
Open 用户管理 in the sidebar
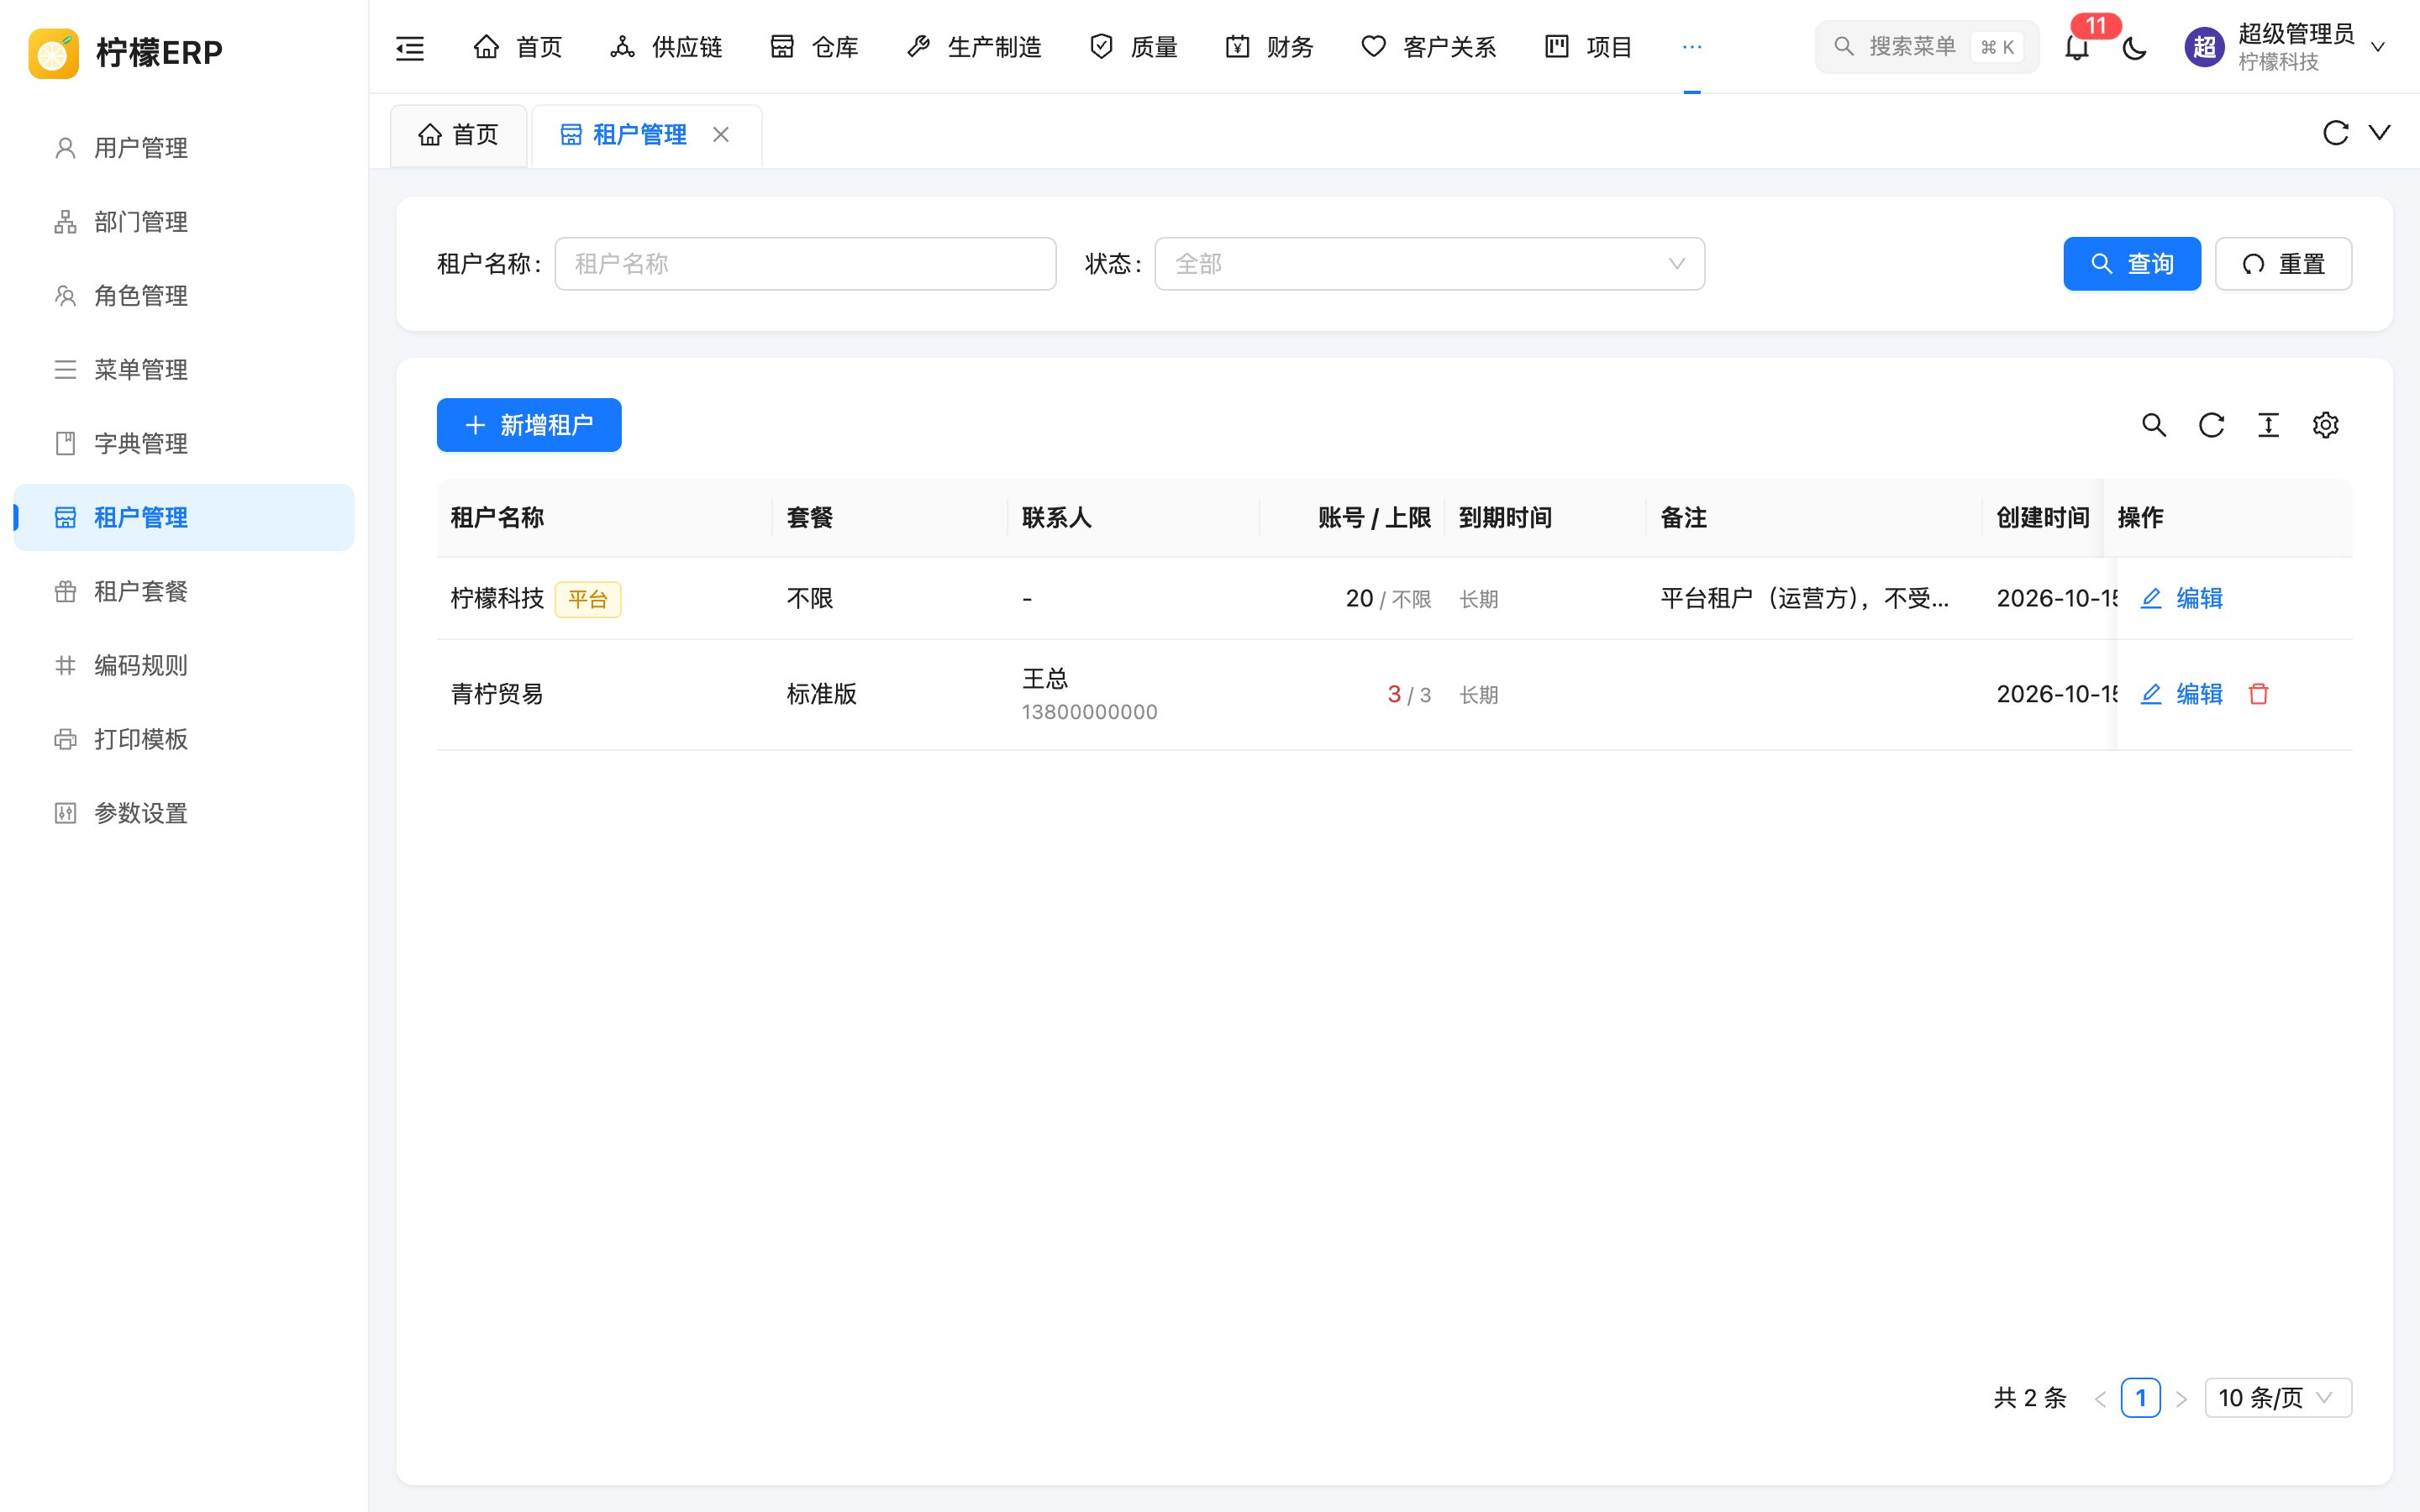184,148
